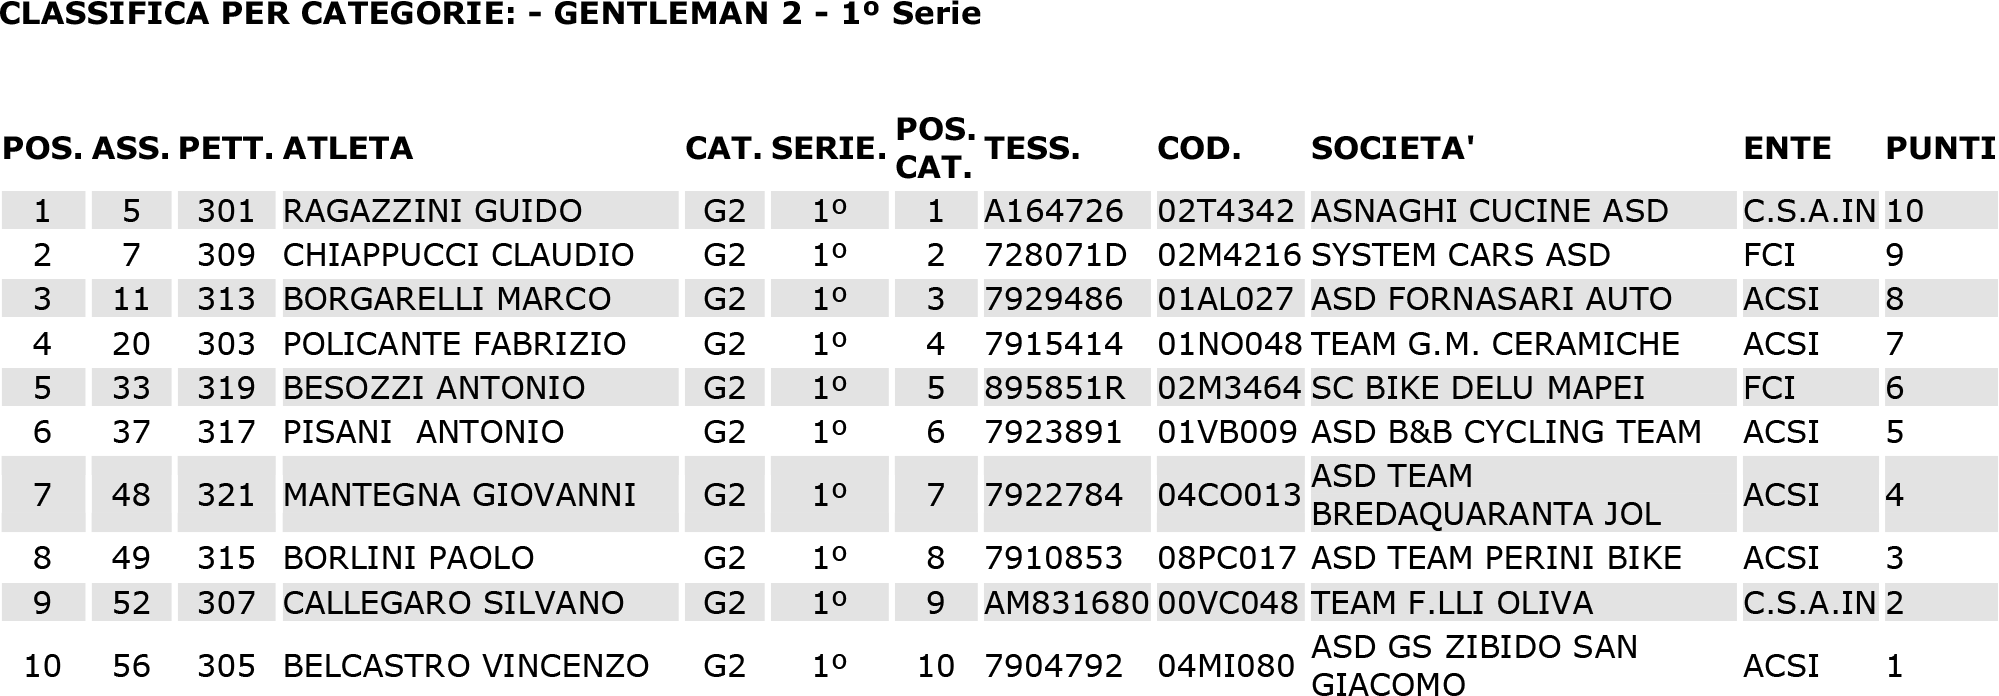The width and height of the screenshot is (1999, 696).
Task: Click card number AM831680
Action: point(1066,603)
